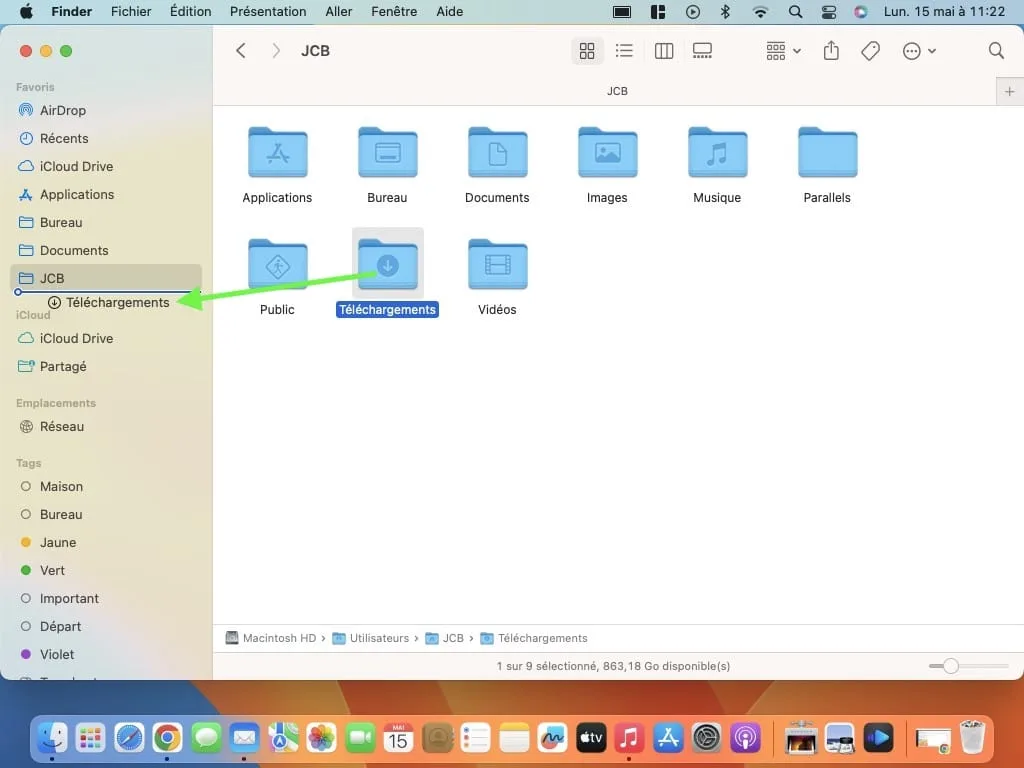Select the JCB tab title
Viewport: 1024px width, 768px height.
617,91
